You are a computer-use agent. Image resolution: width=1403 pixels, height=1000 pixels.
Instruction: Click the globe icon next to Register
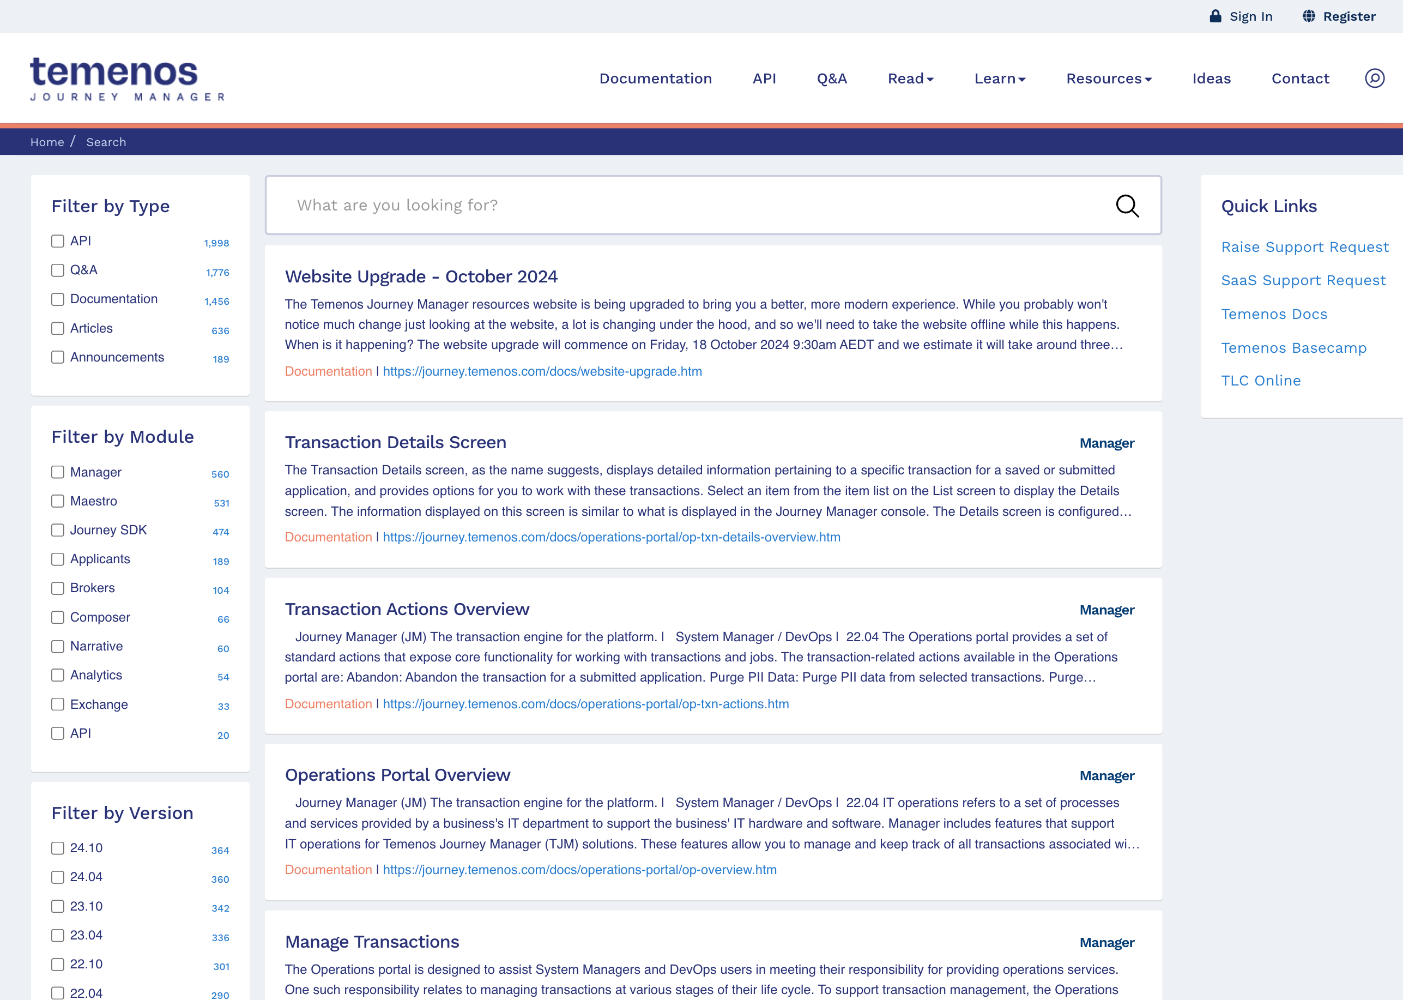(x=1309, y=16)
